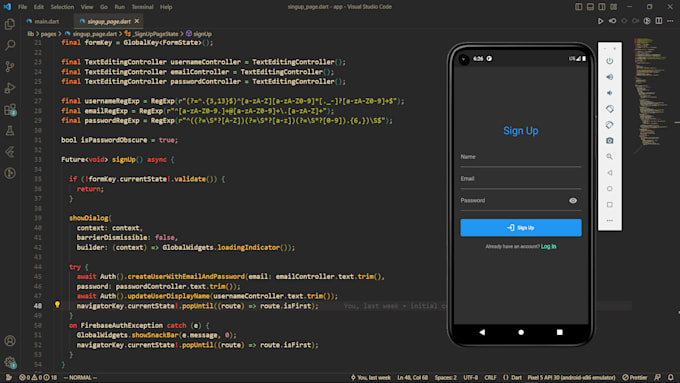Open the Search view in activity bar
The image size is (680, 383).
tap(10, 45)
